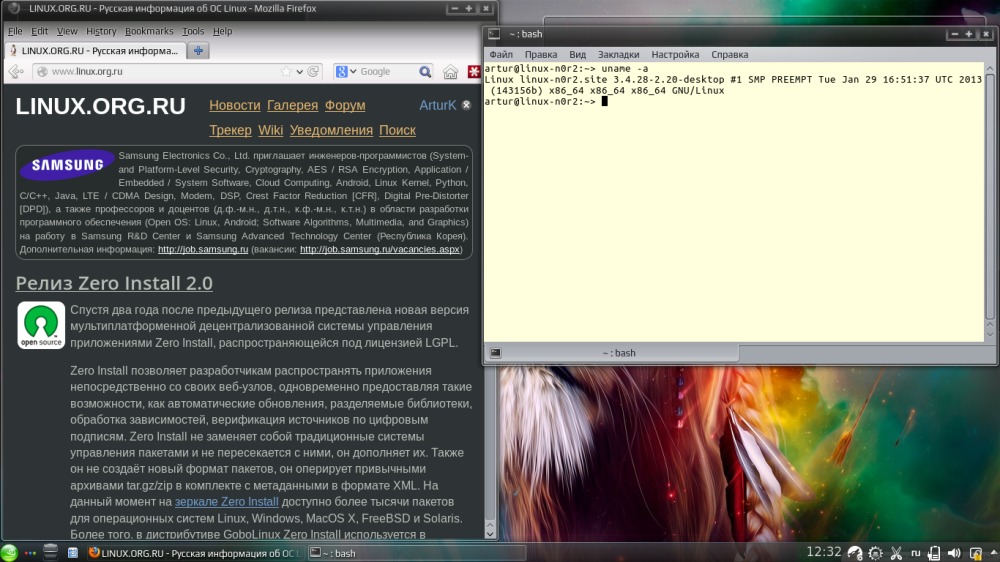This screenshot has width=1000, height=562.
Task: Click the terminal scrollbar down arrow
Action: [x=990, y=335]
